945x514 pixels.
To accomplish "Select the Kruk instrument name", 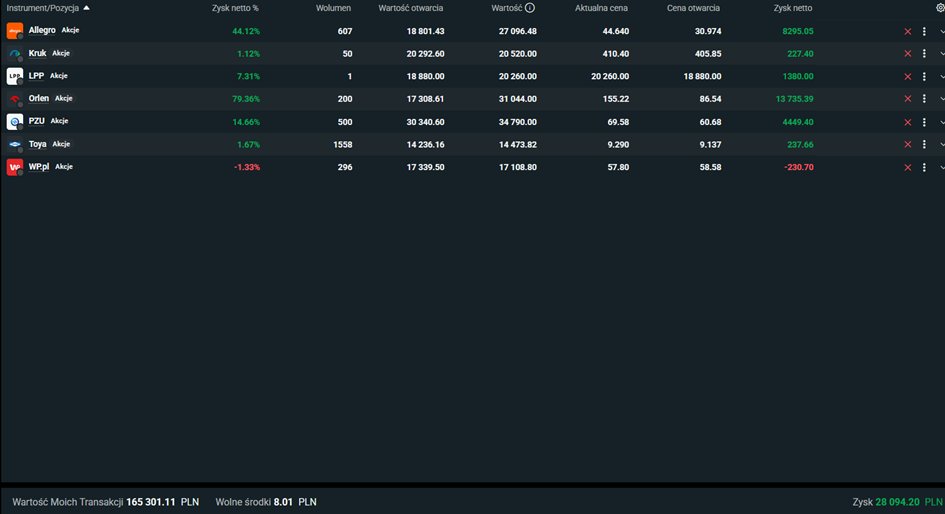I will click(37, 53).
